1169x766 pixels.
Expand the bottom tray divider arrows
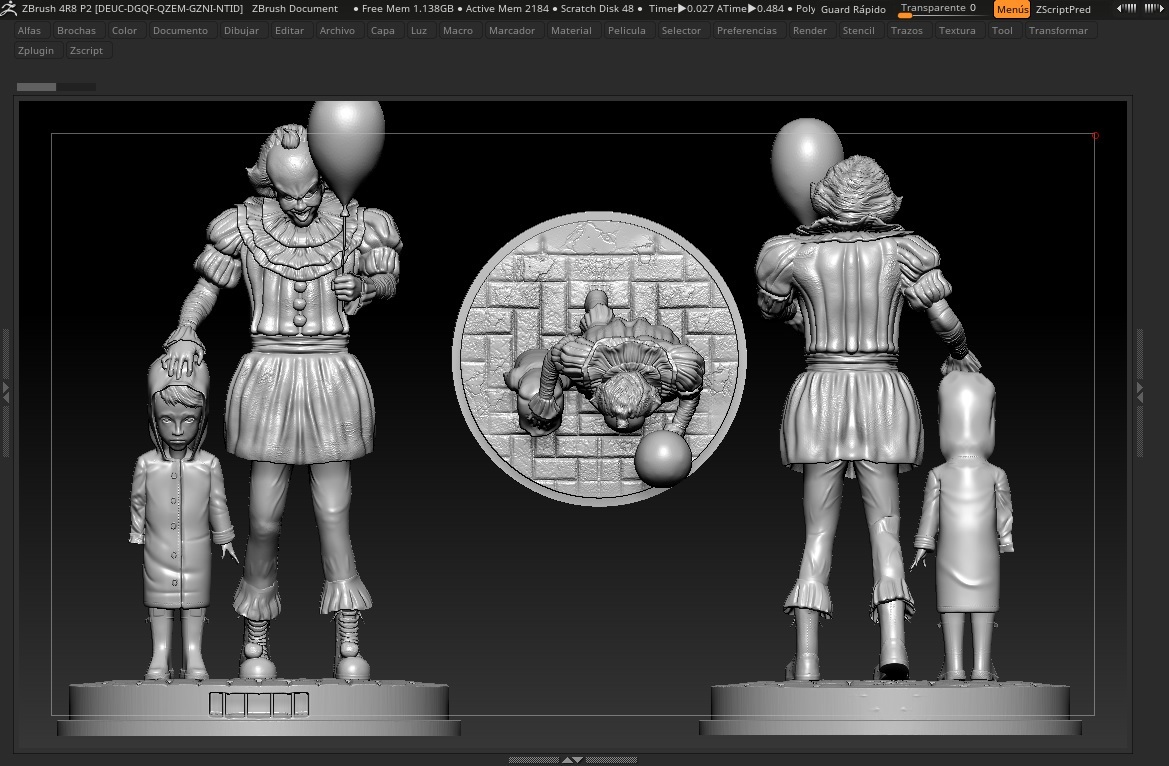coord(573,760)
